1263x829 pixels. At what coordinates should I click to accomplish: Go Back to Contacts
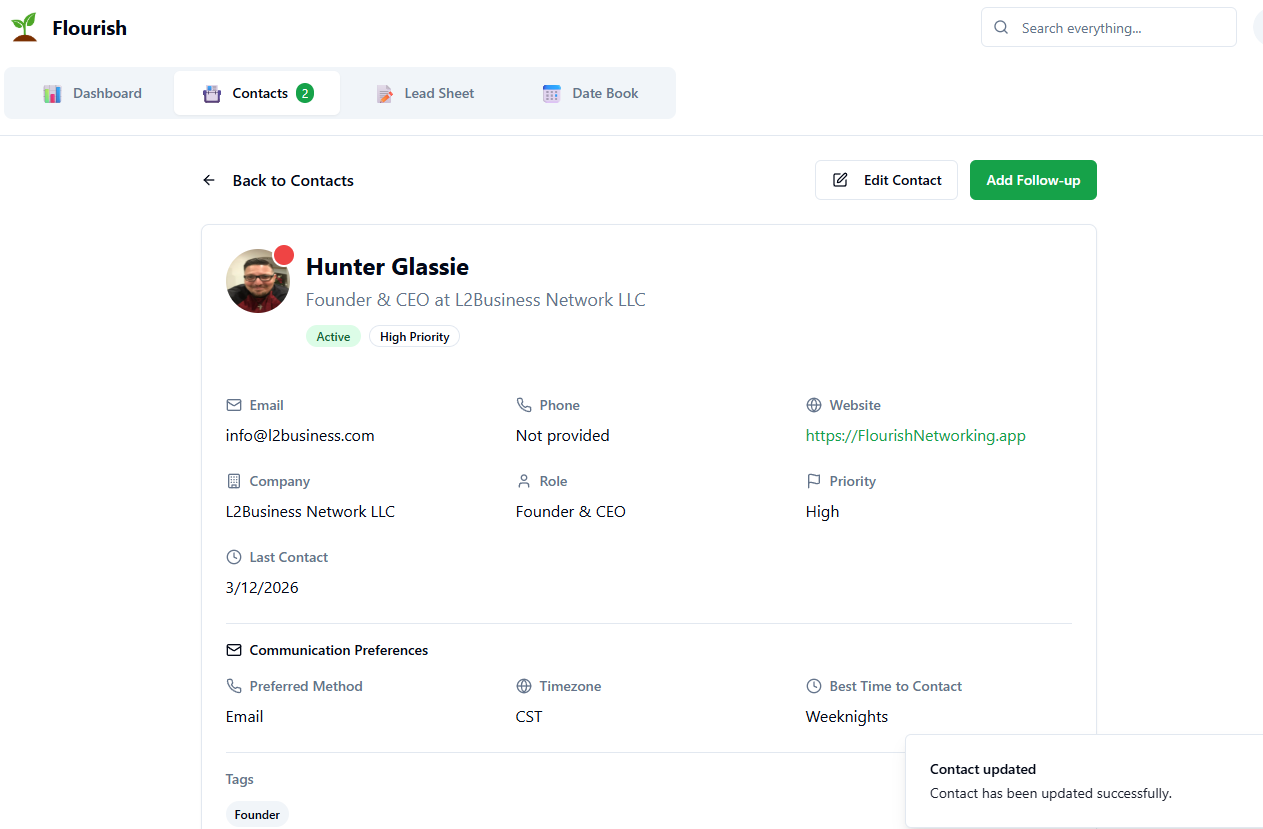tap(278, 180)
